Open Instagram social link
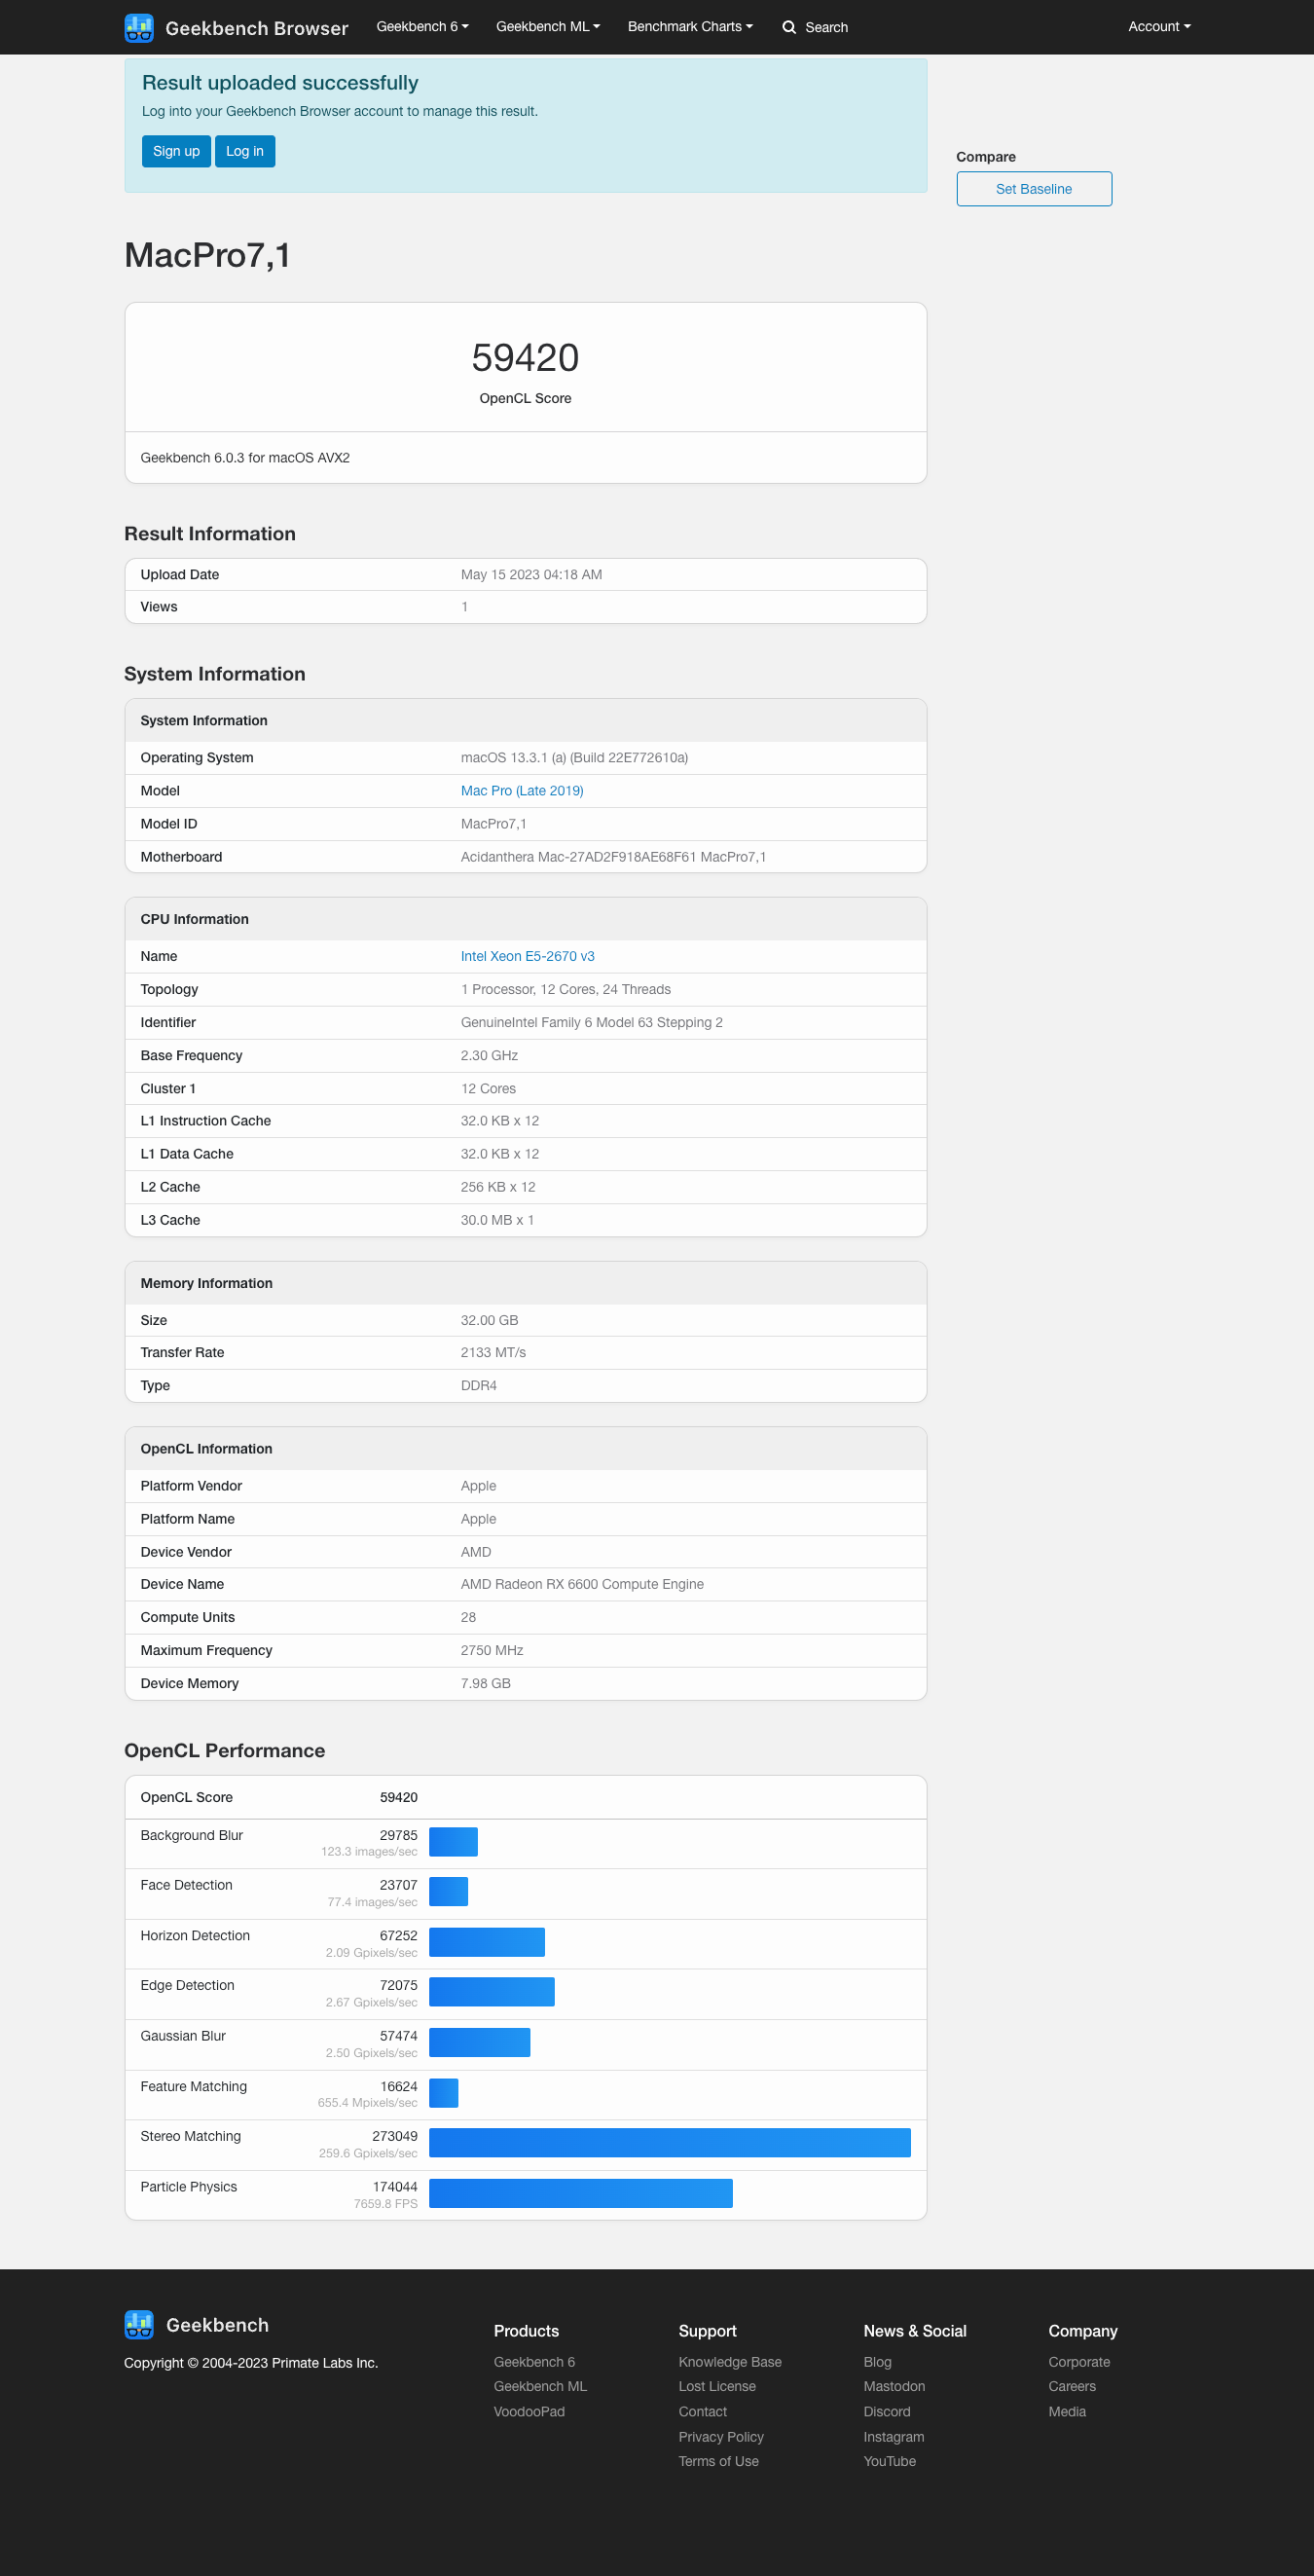Image resolution: width=1314 pixels, height=2576 pixels. tap(894, 2437)
